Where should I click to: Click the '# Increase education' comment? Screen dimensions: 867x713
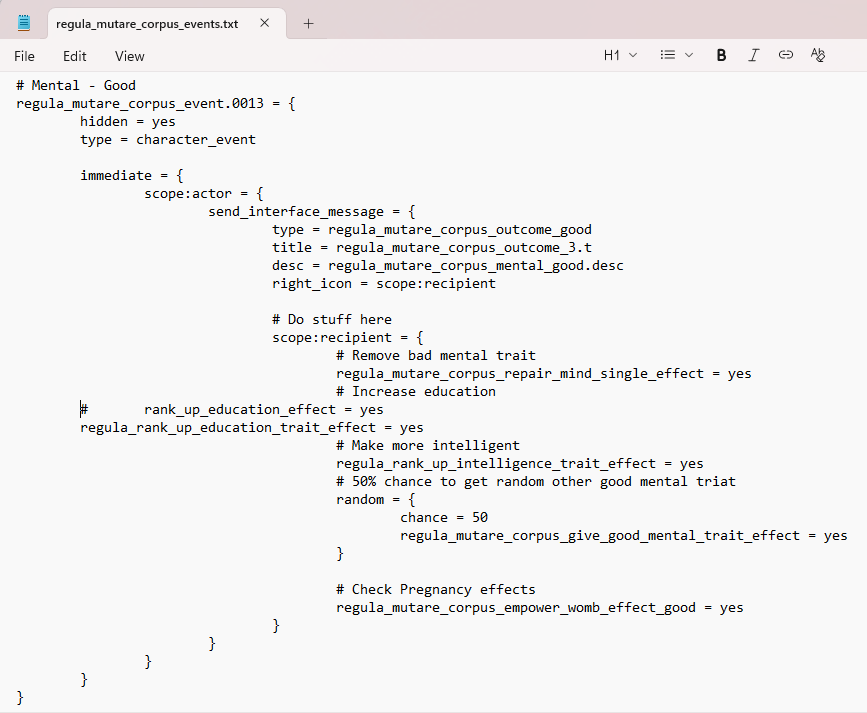click(416, 391)
